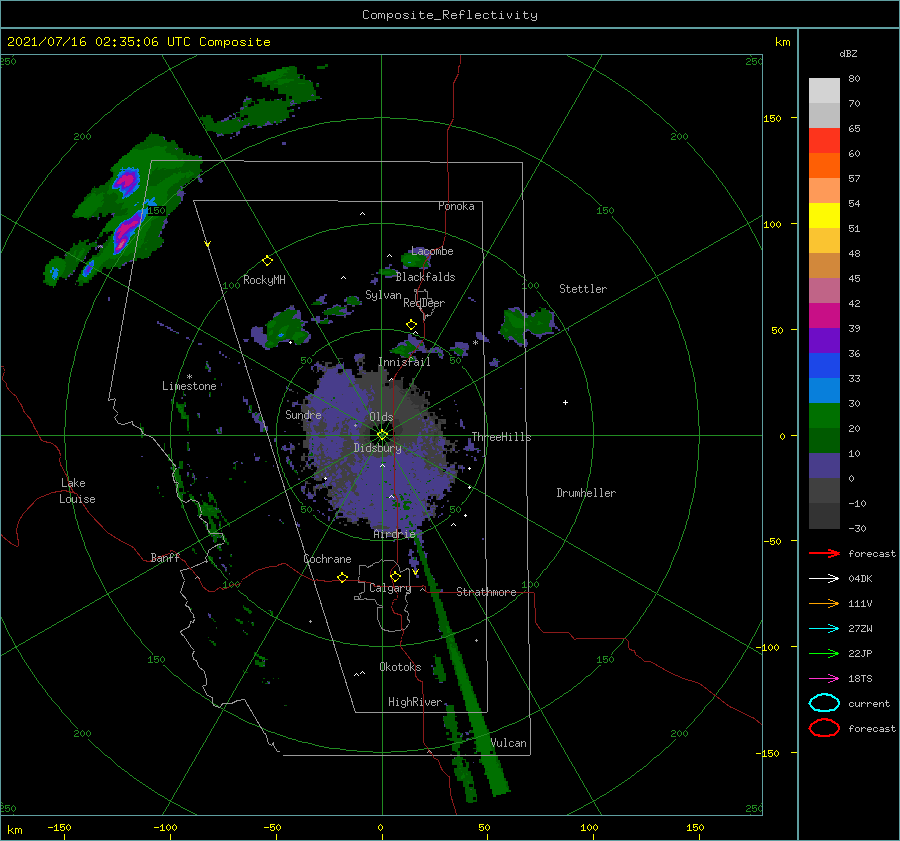The height and width of the screenshot is (841, 900).
Task: Click the ThreeHills label
Action: [x=501, y=437]
